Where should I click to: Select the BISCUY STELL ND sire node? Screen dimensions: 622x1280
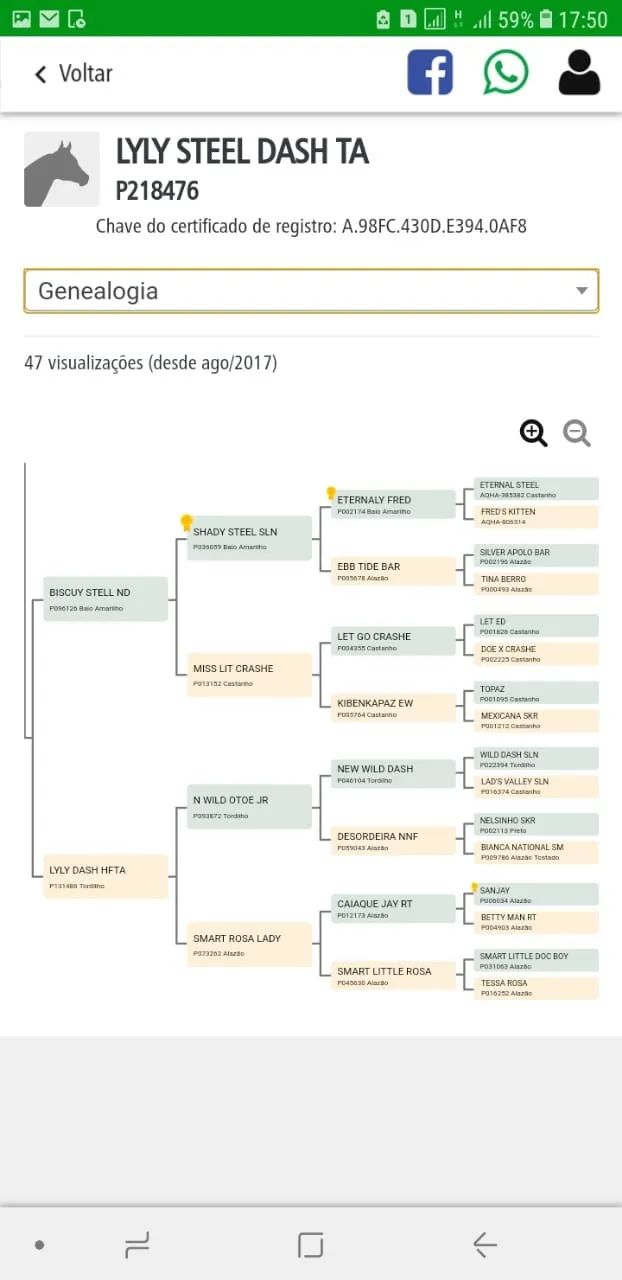tap(105, 599)
